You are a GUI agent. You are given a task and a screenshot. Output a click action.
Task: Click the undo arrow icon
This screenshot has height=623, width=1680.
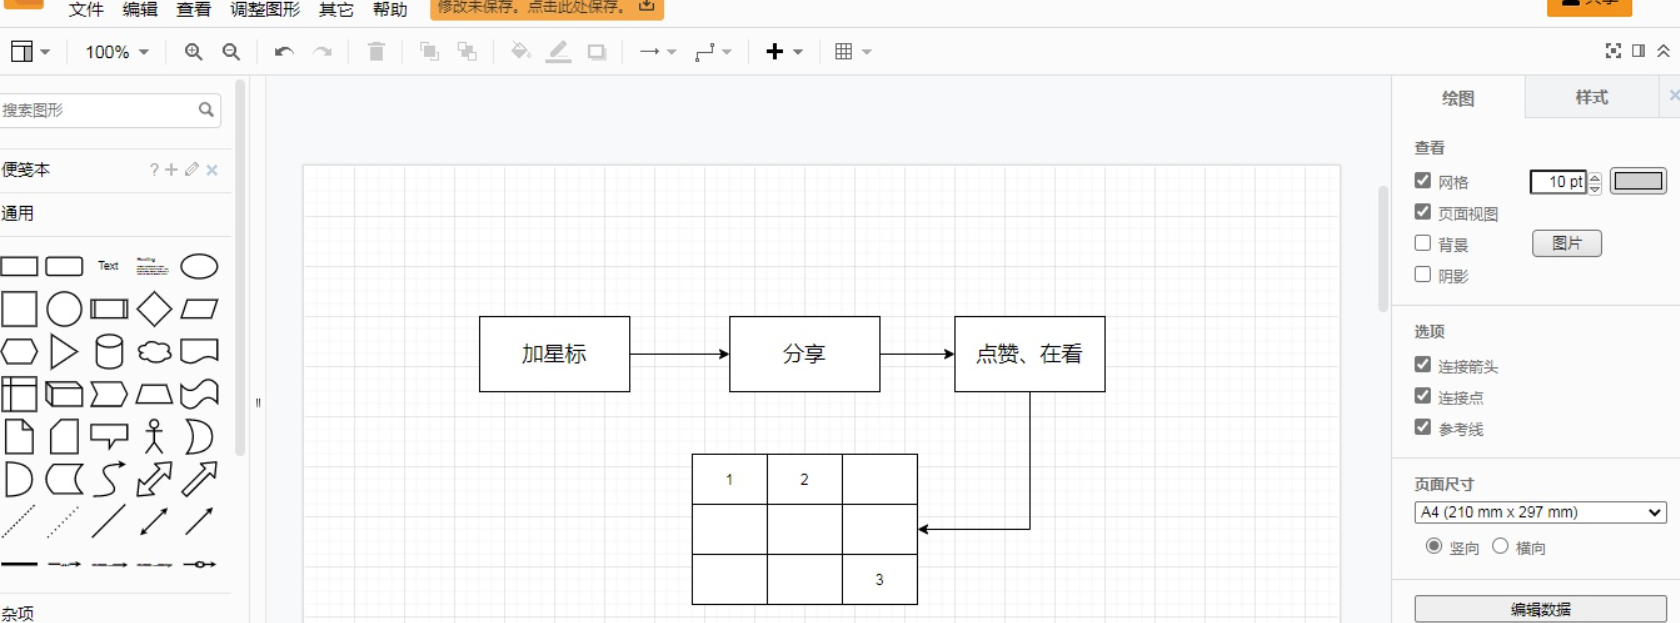pyautogui.click(x=284, y=52)
